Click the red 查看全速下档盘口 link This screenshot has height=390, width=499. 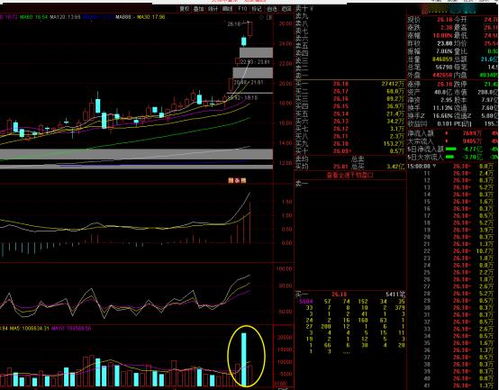point(350,175)
